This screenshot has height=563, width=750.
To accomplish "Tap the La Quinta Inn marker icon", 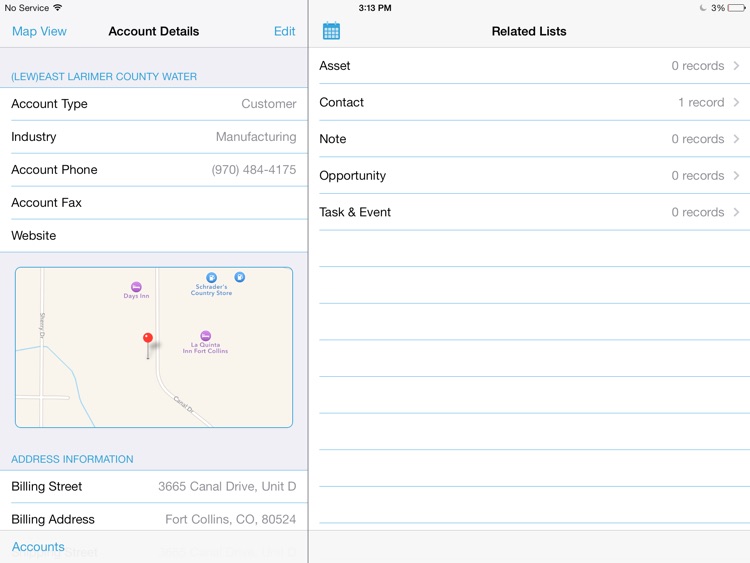I will coord(205,335).
